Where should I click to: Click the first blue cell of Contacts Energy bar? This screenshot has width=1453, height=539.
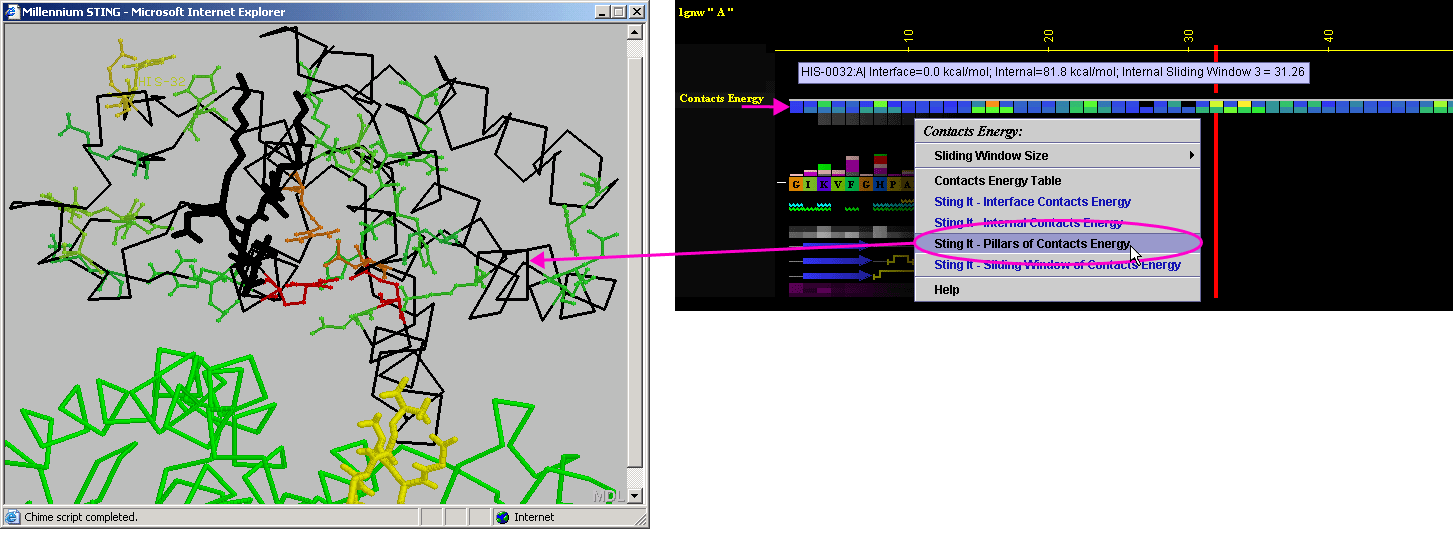(796, 106)
